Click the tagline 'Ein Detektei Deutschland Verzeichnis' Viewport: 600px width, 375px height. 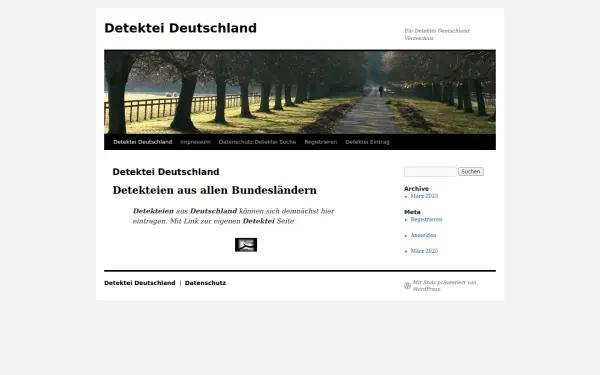tap(437, 34)
